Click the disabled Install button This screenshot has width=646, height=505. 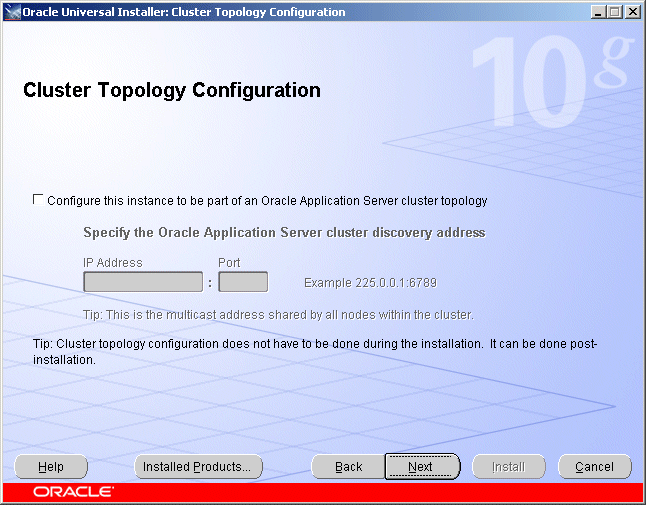[x=509, y=467]
